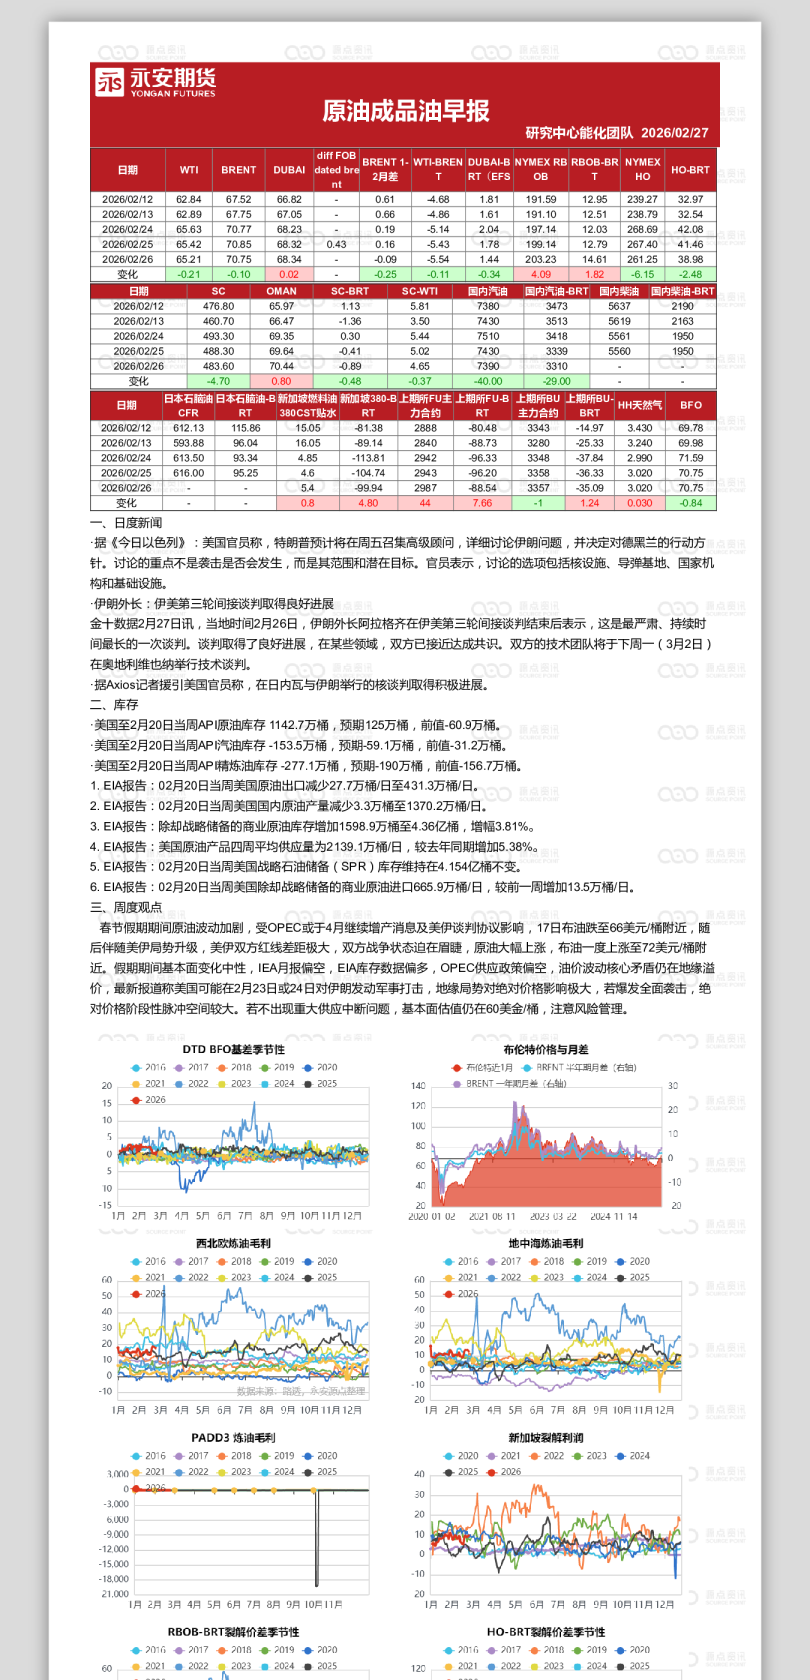810x1680 pixels.
Task: Click the 布伦特价格与月差 chart title
Action: [x=545, y=1050]
